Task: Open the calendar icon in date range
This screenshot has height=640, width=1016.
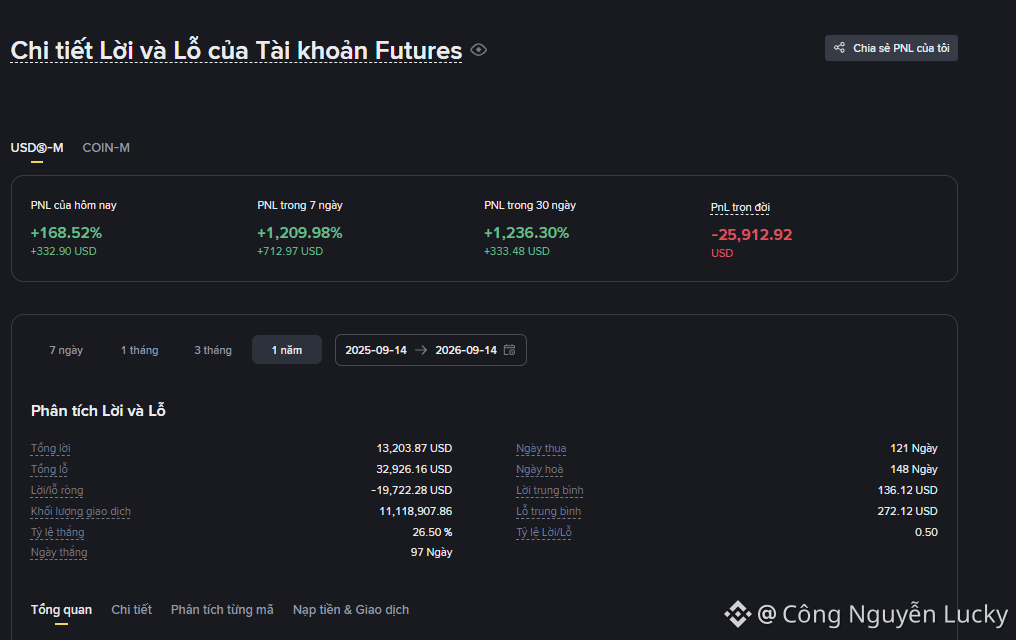Action: pyautogui.click(x=510, y=350)
